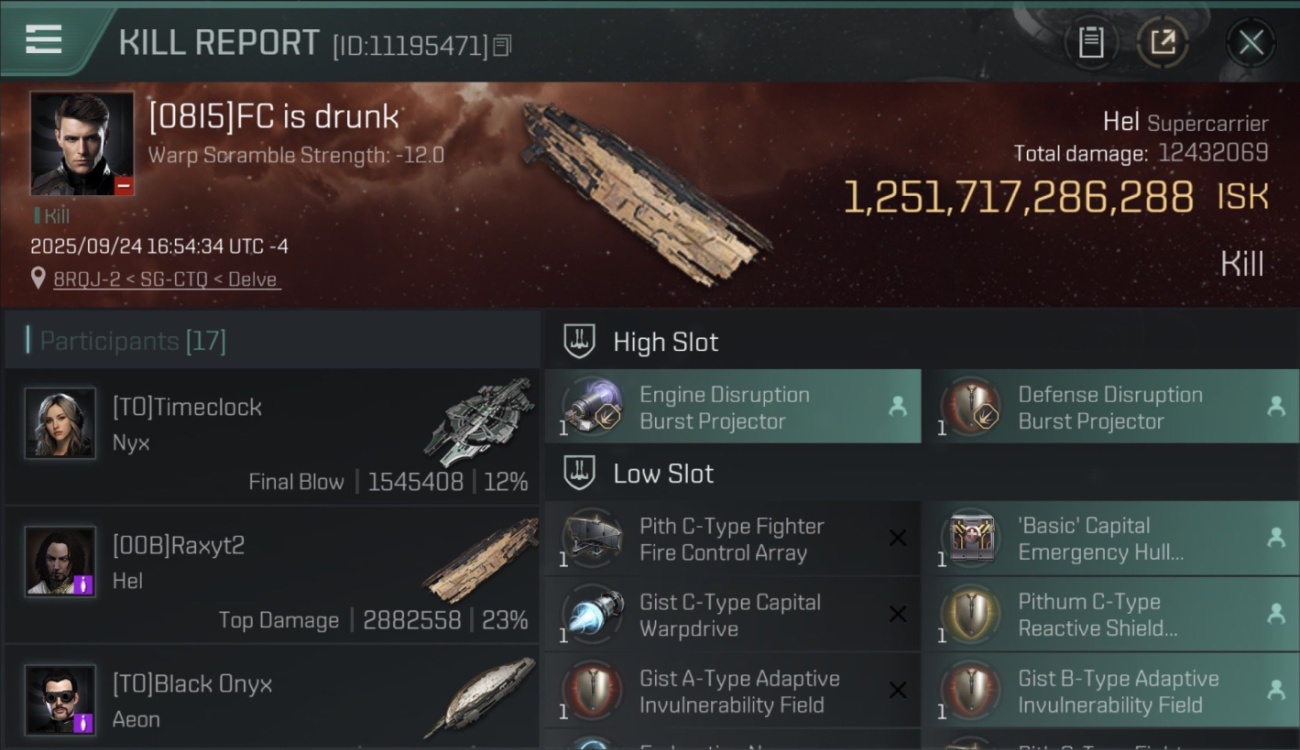1300x750 pixels.
Task: Close the kill report window
Action: point(1250,42)
